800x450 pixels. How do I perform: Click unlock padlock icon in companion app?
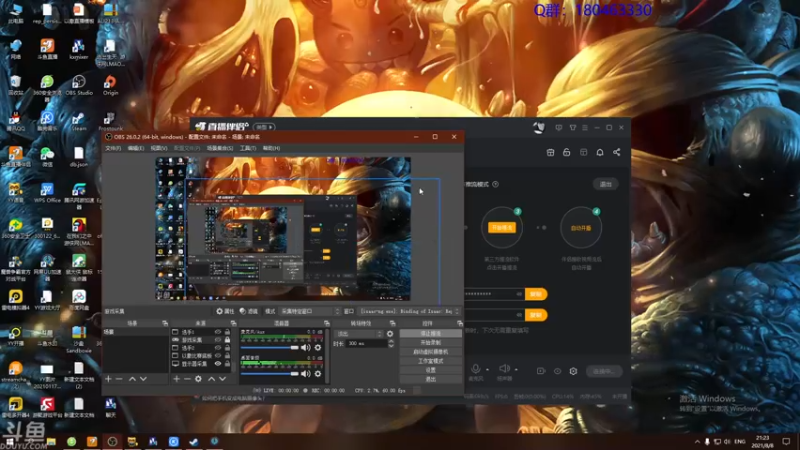566,152
